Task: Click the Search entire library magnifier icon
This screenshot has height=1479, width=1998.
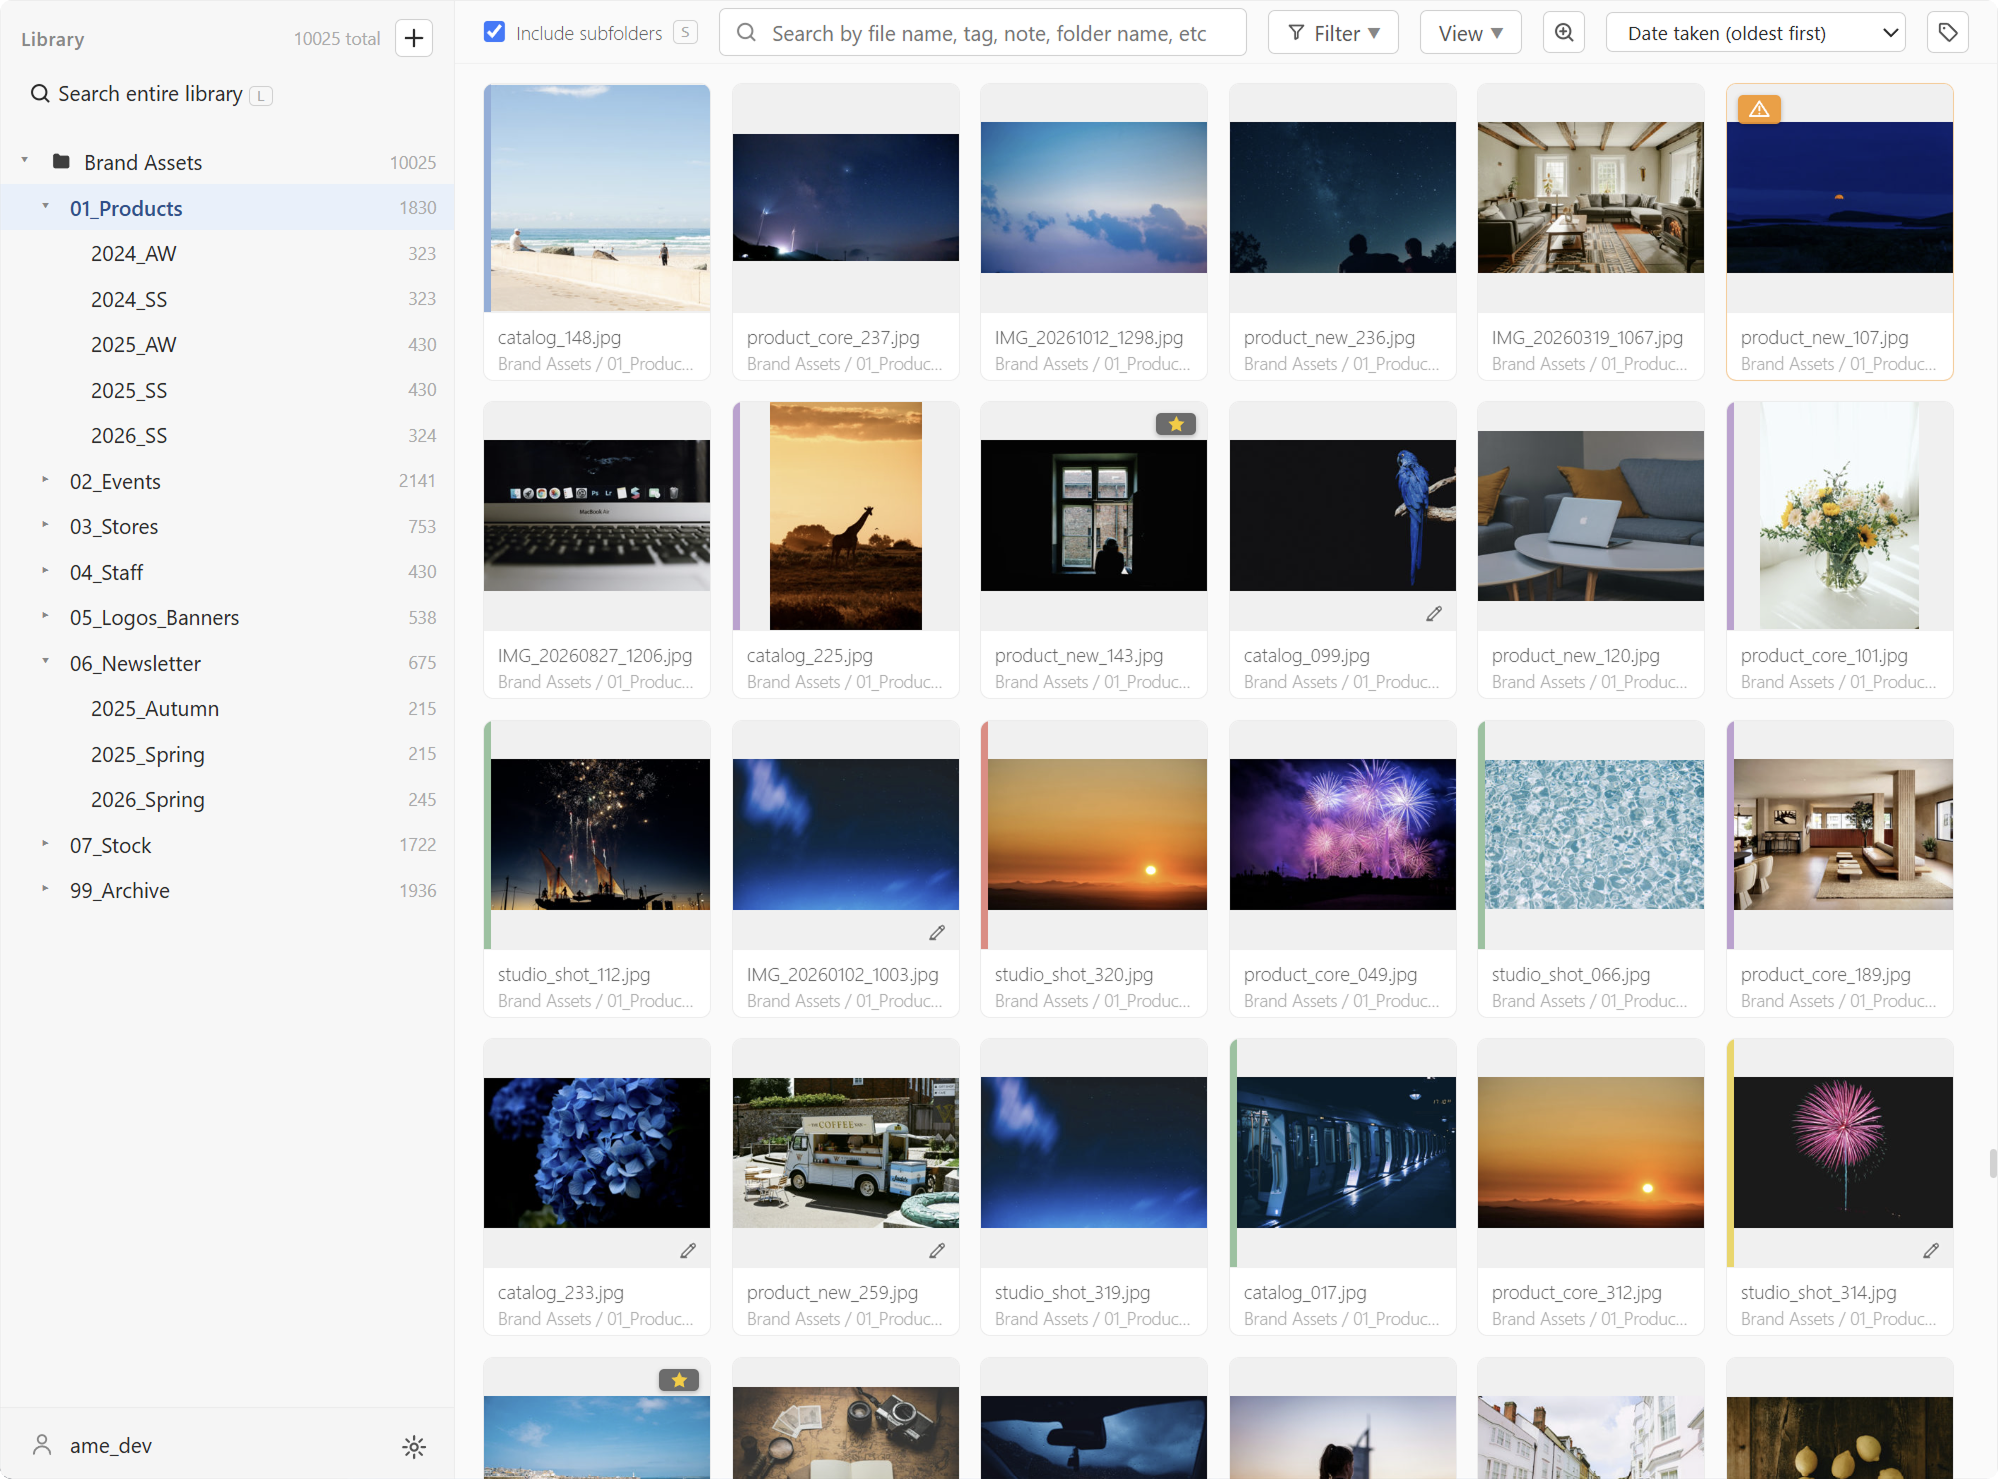Action: click(x=40, y=94)
